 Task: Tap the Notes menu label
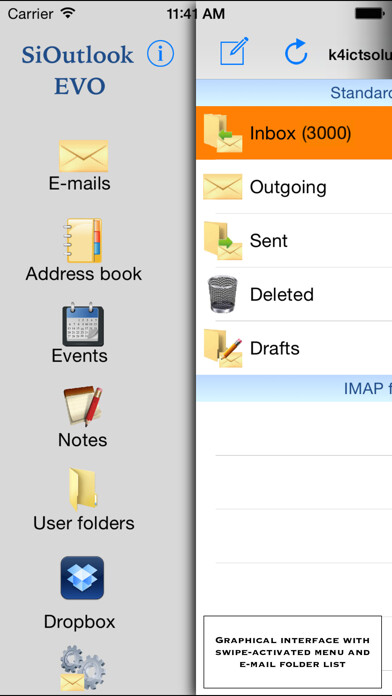[83, 440]
